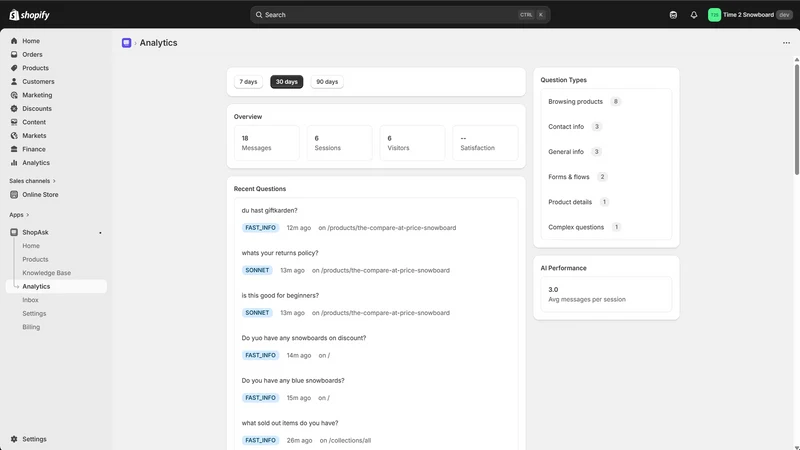Select the 7 days range

pyautogui.click(x=248, y=82)
